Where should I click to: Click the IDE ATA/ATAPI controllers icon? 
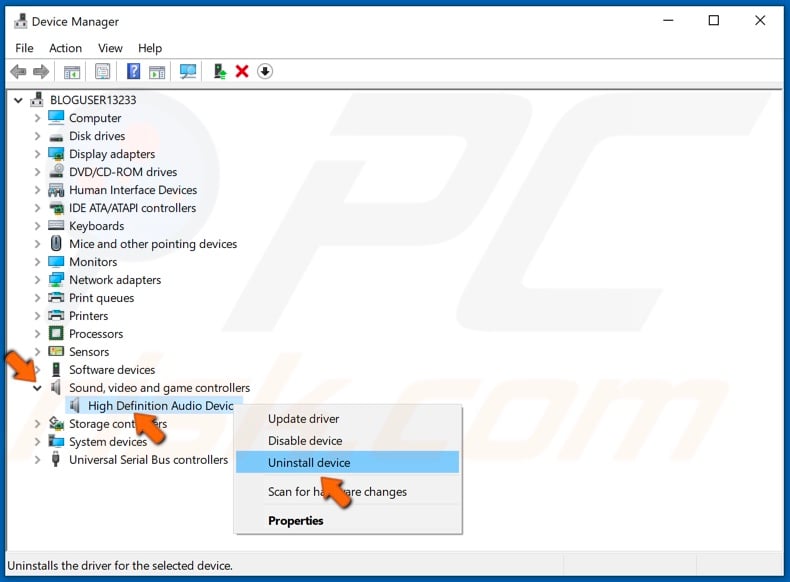[x=56, y=208]
